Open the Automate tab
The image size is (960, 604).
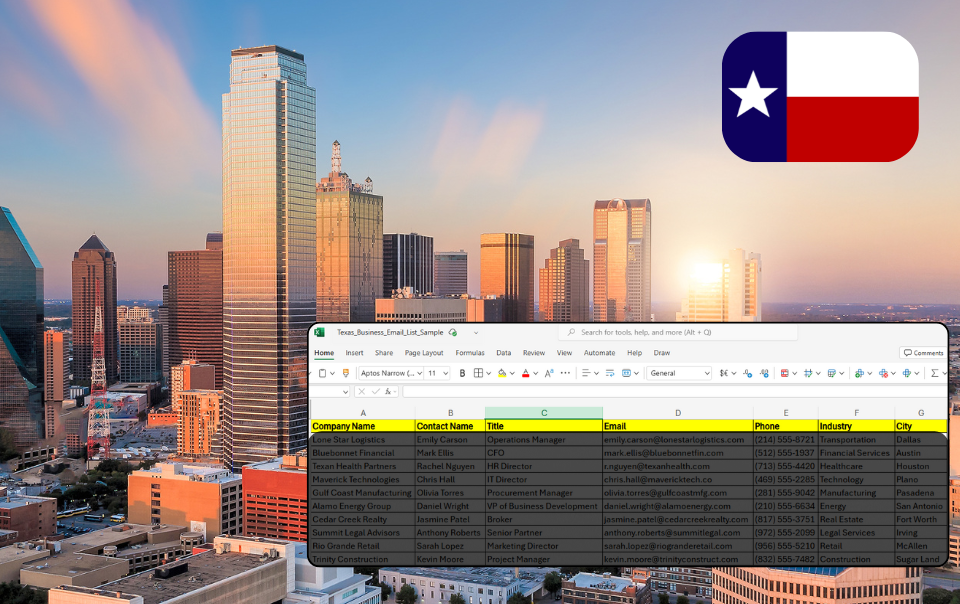599,353
